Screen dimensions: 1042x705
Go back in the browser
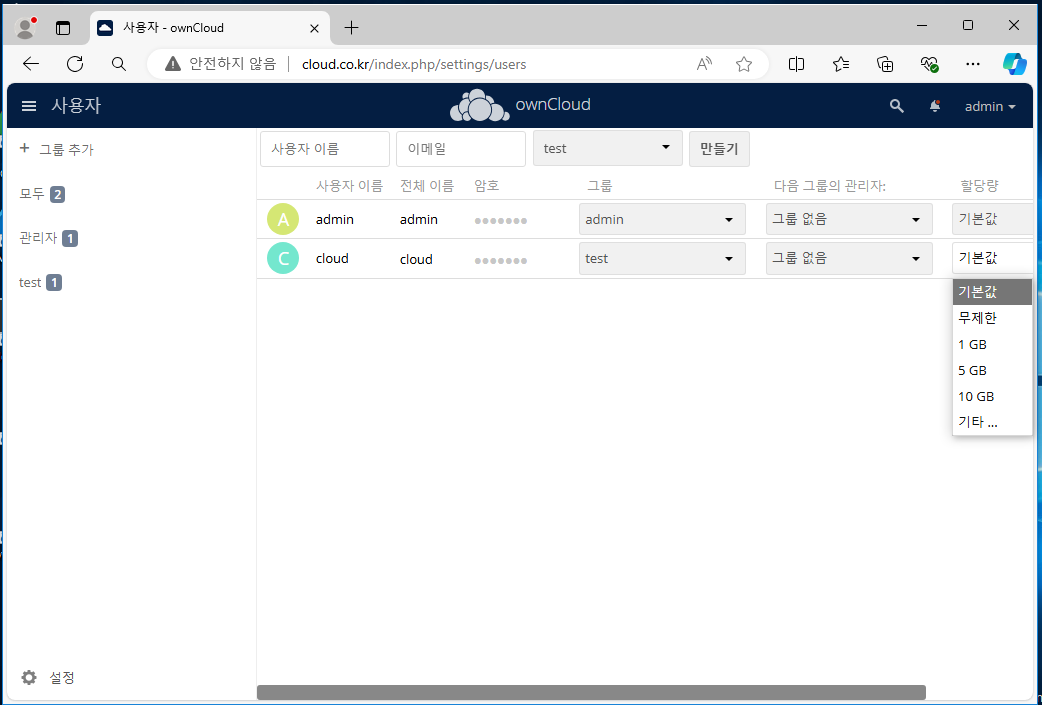[31, 64]
